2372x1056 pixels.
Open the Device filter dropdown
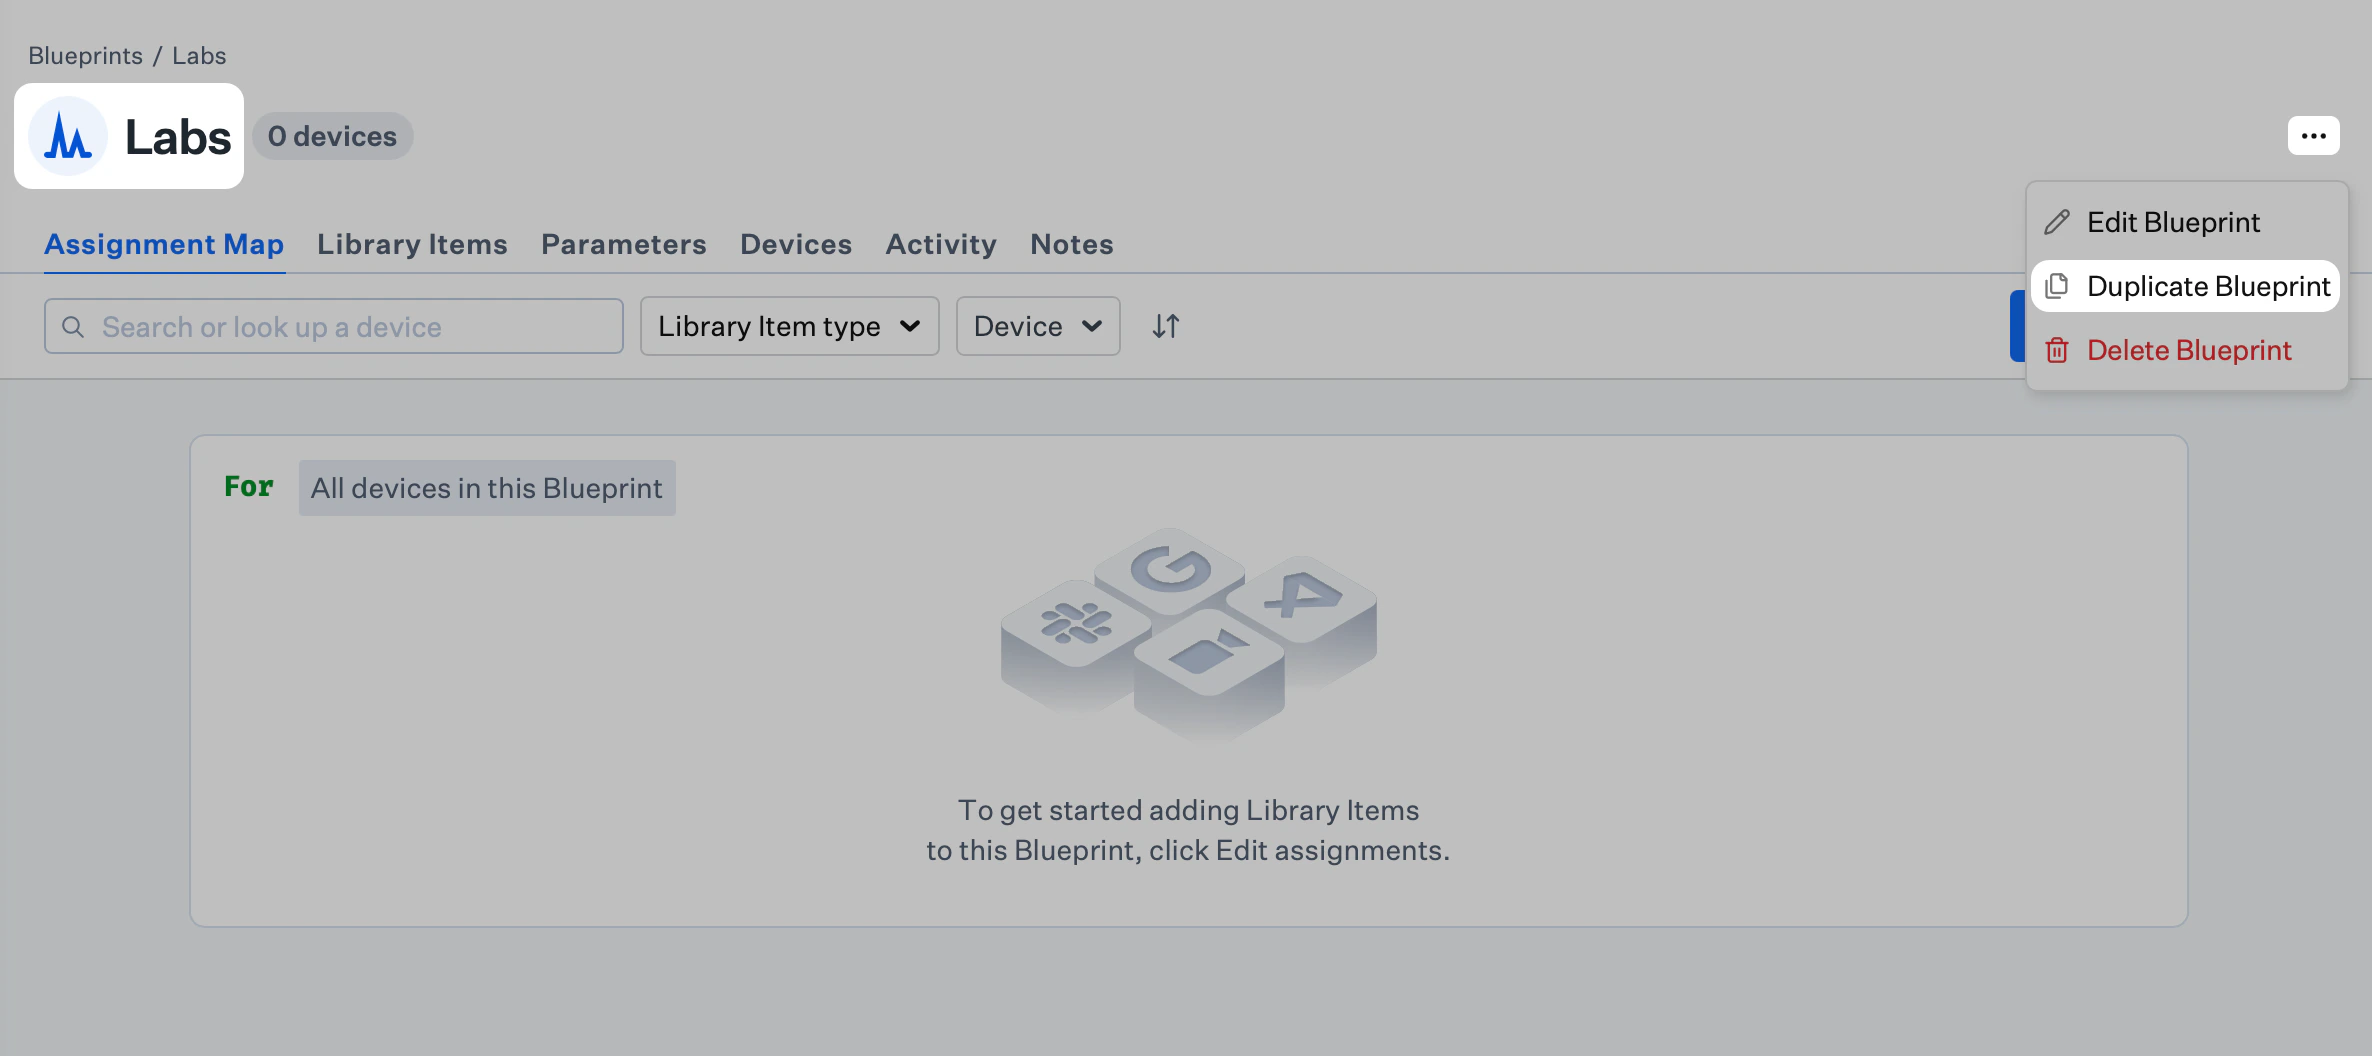1037,326
